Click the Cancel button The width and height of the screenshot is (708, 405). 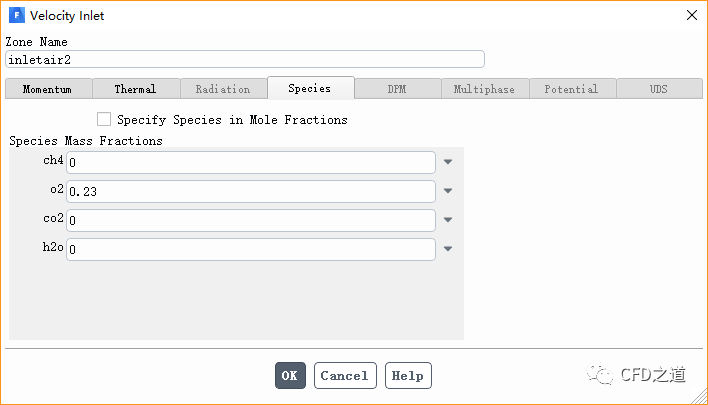pos(345,376)
